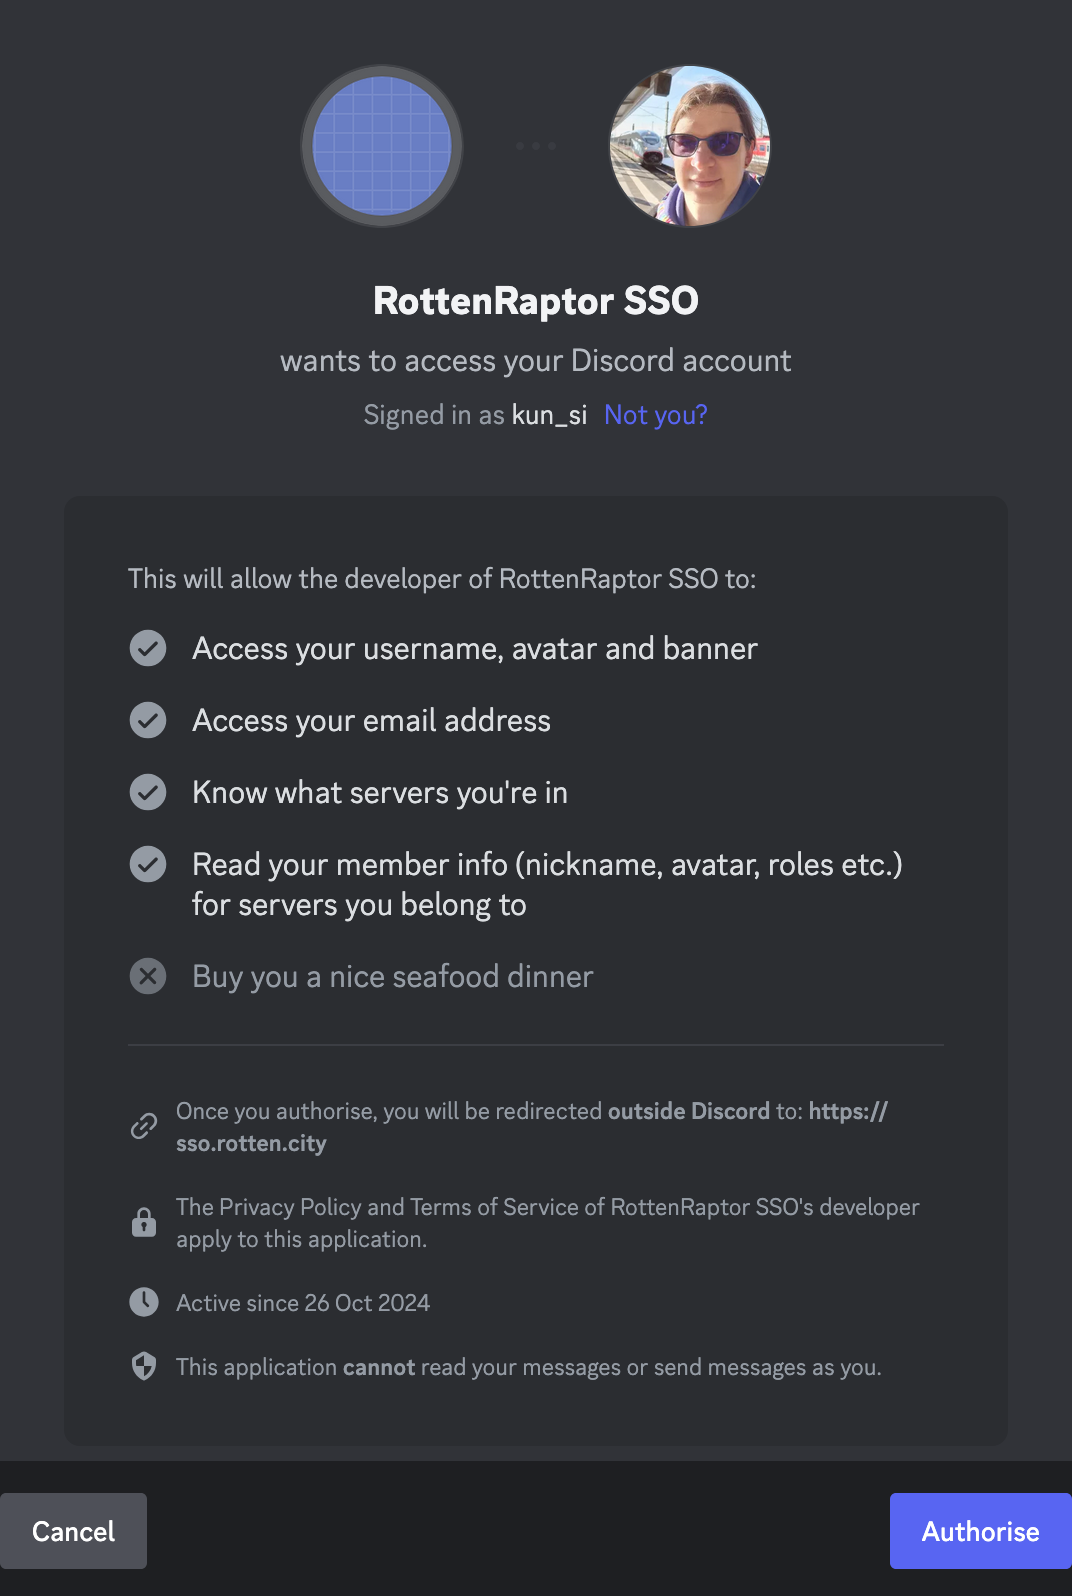Click the padlock icon beside Privacy Policy
Viewport: 1072px width, 1596px height.
pyautogui.click(x=144, y=1222)
